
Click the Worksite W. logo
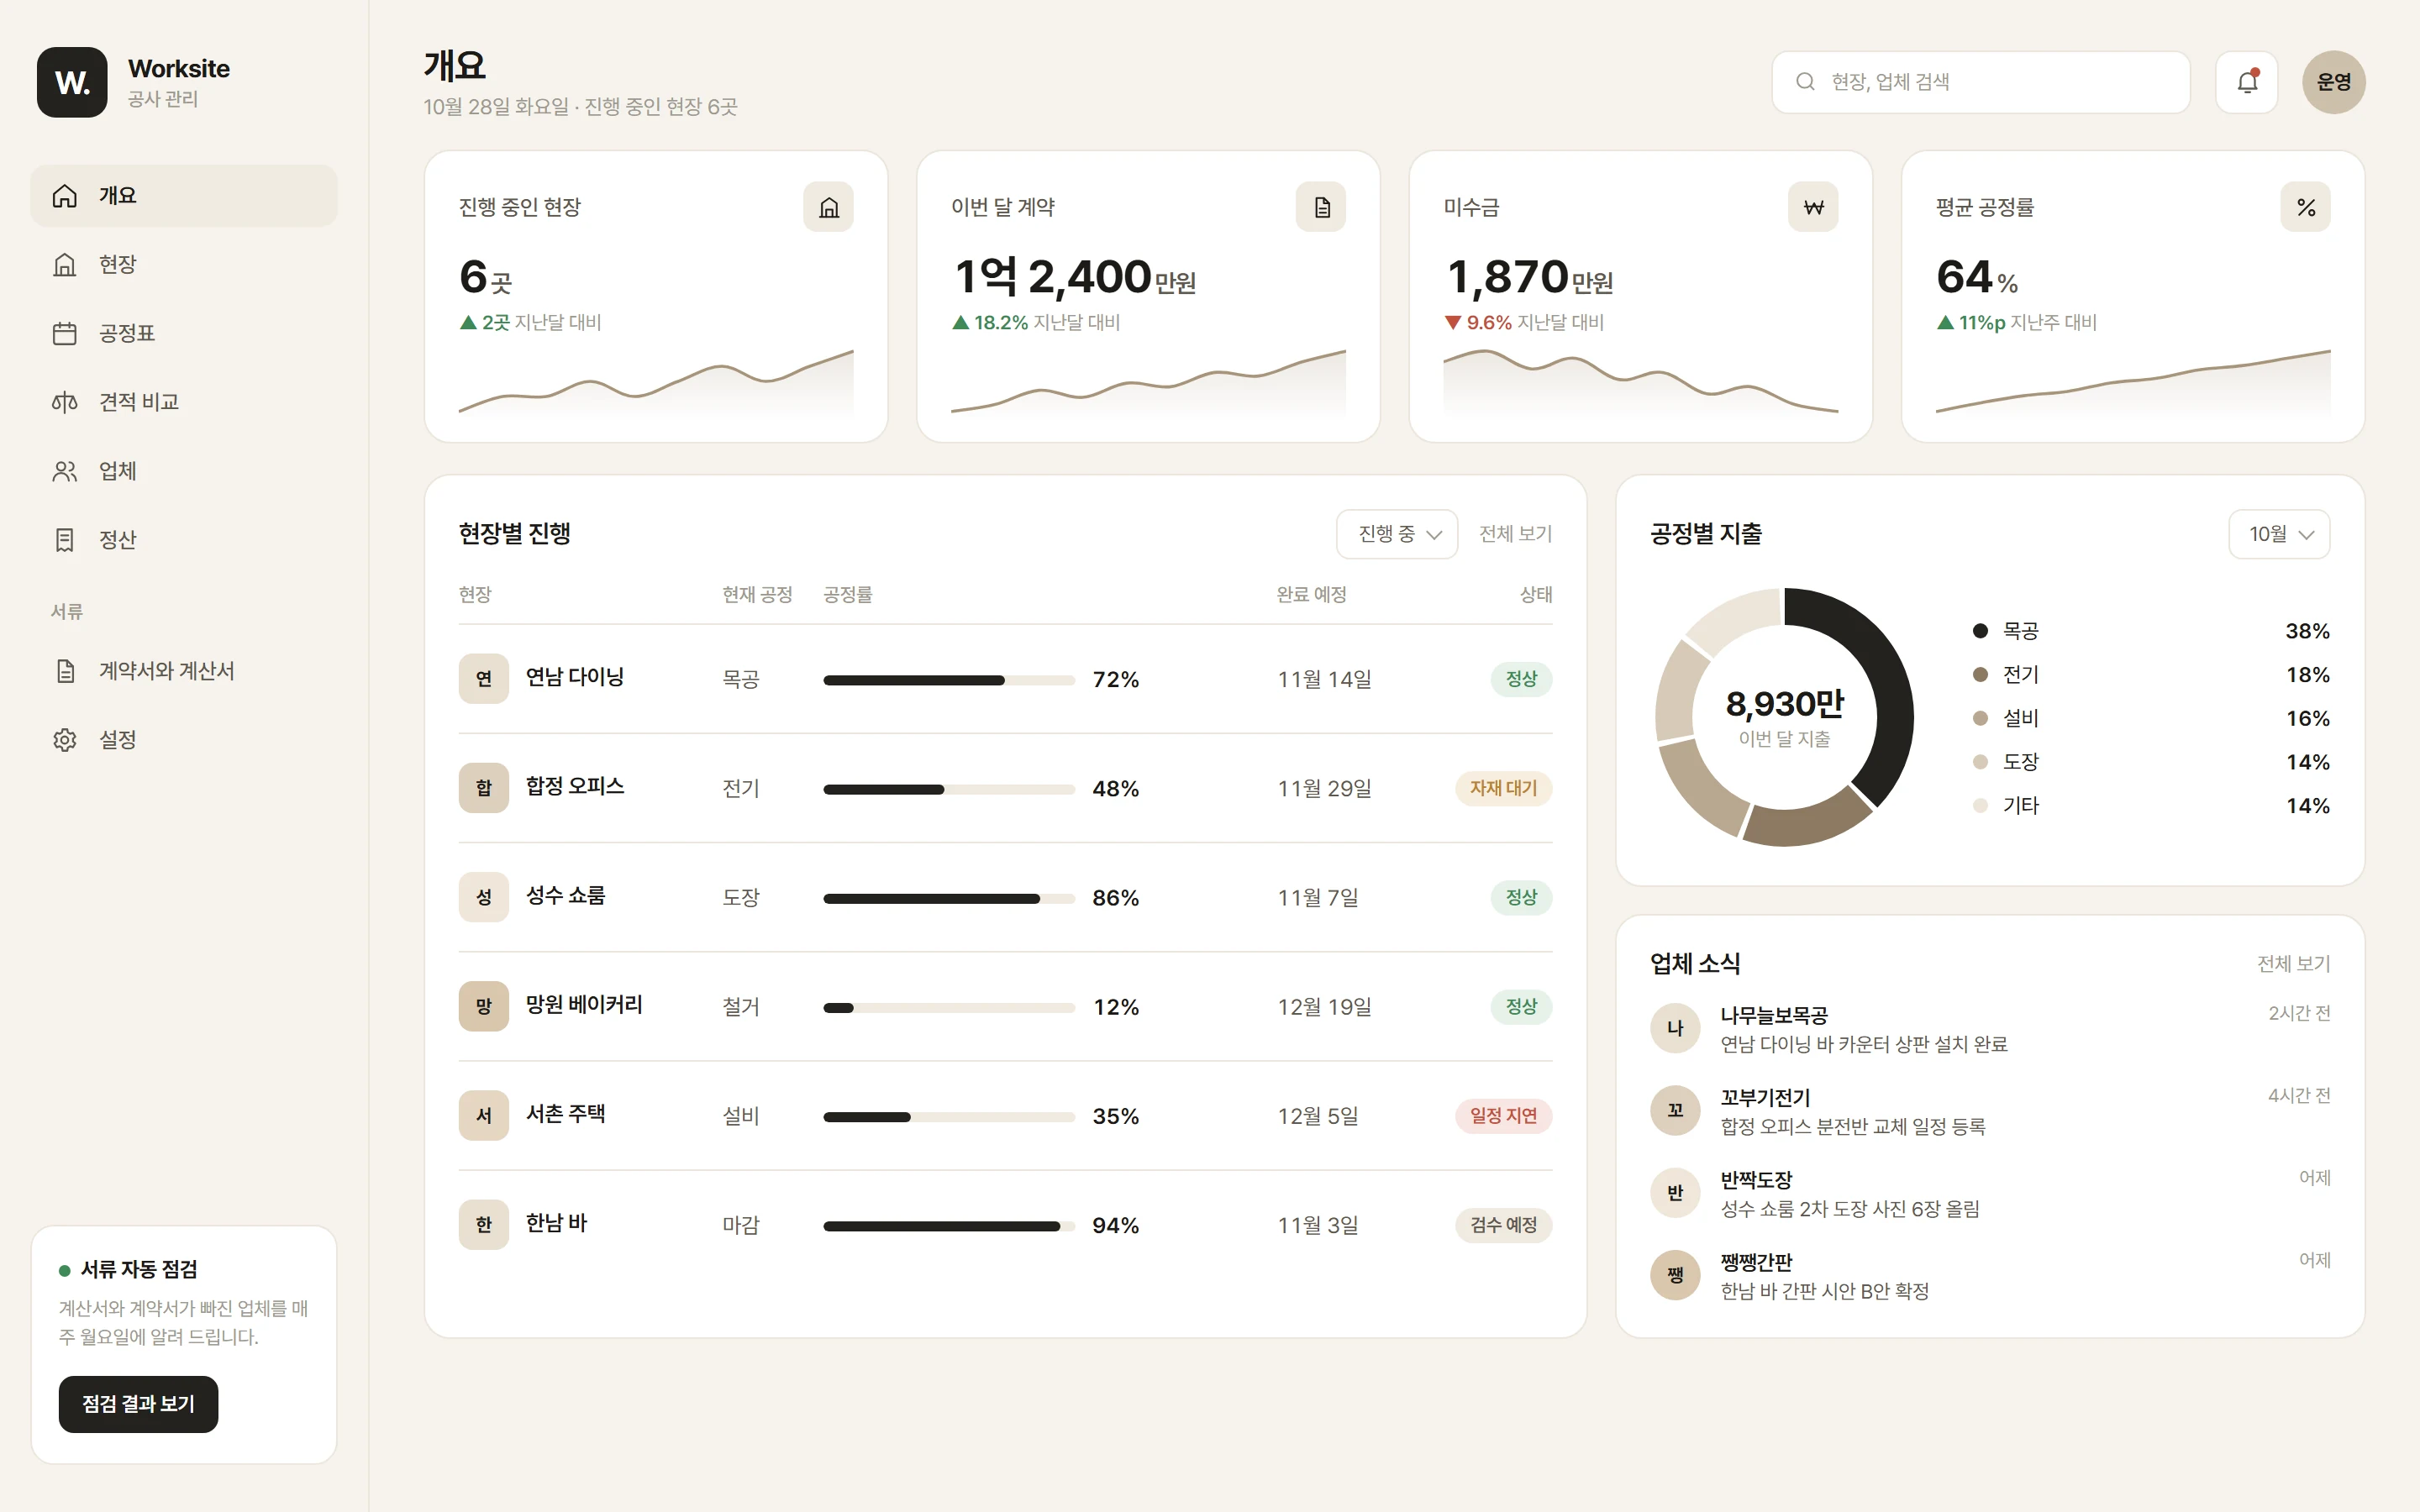pyautogui.click(x=72, y=82)
